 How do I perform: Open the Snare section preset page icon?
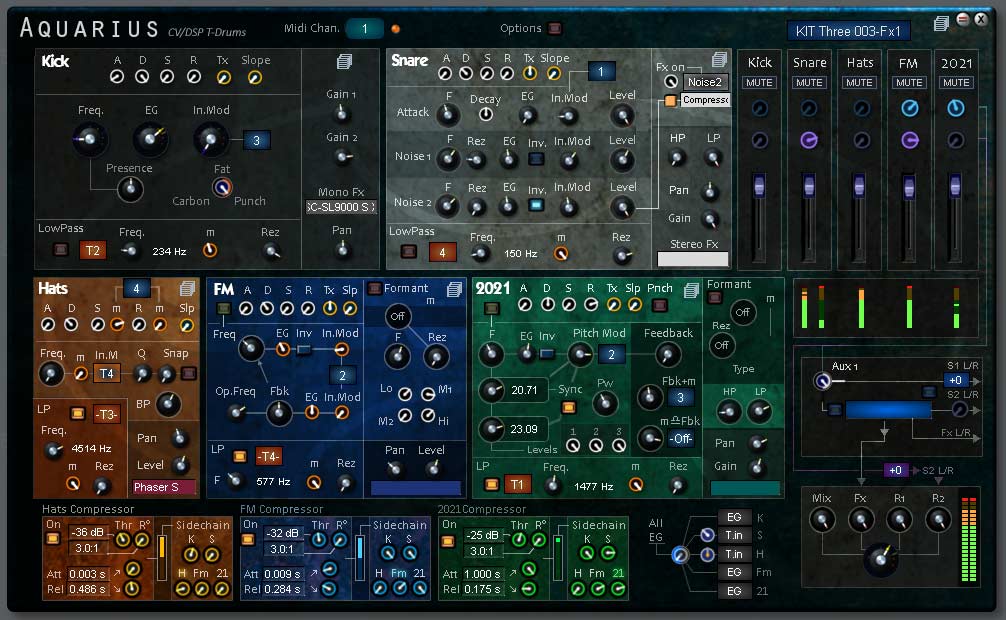click(719, 60)
